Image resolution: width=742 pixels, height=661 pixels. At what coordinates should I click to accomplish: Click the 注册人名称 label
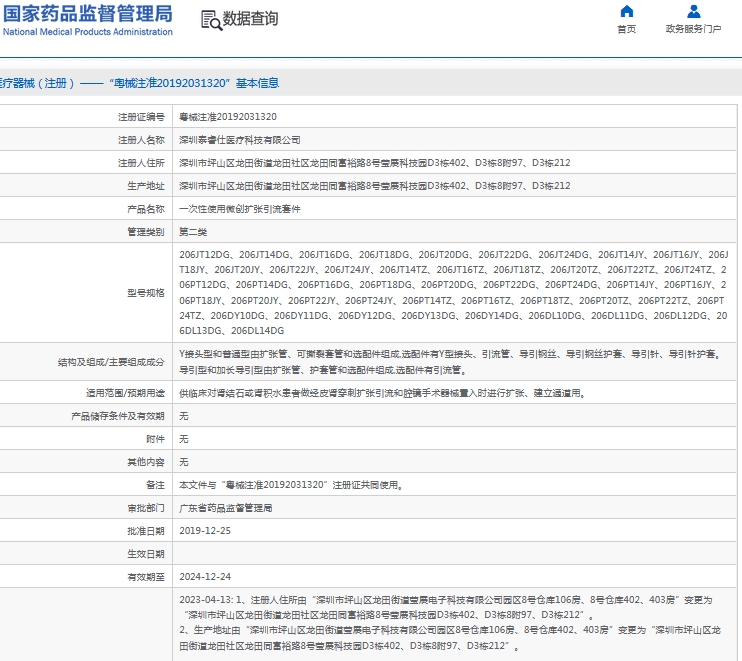(141, 140)
